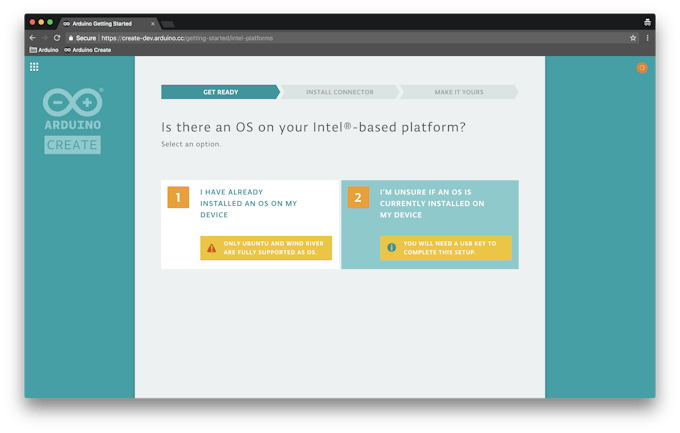Click the CREATE logo badge
The width and height of the screenshot is (680, 433).
coord(72,145)
